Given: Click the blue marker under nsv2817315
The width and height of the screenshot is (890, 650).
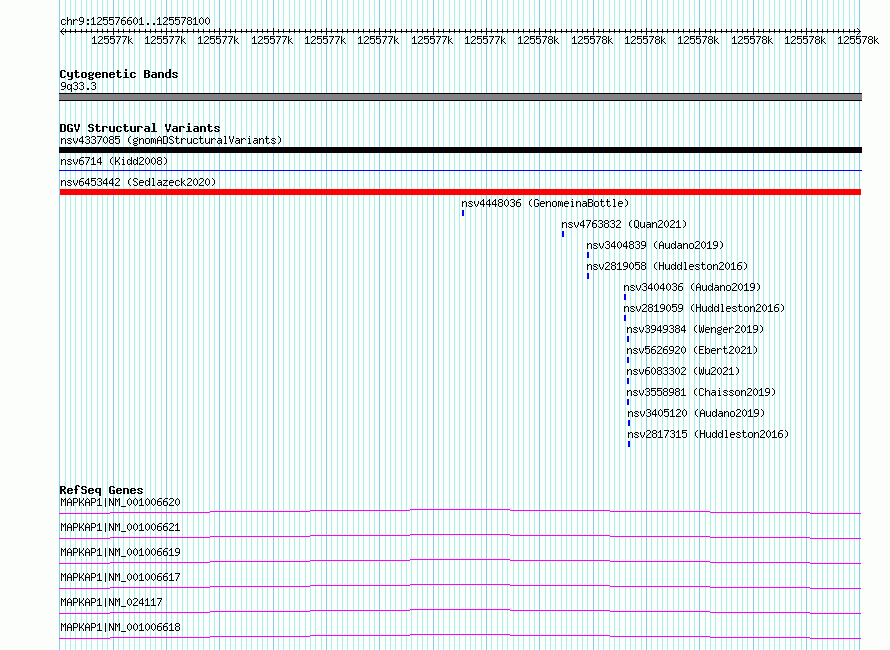Looking at the screenshot, I should pos(629,444).
